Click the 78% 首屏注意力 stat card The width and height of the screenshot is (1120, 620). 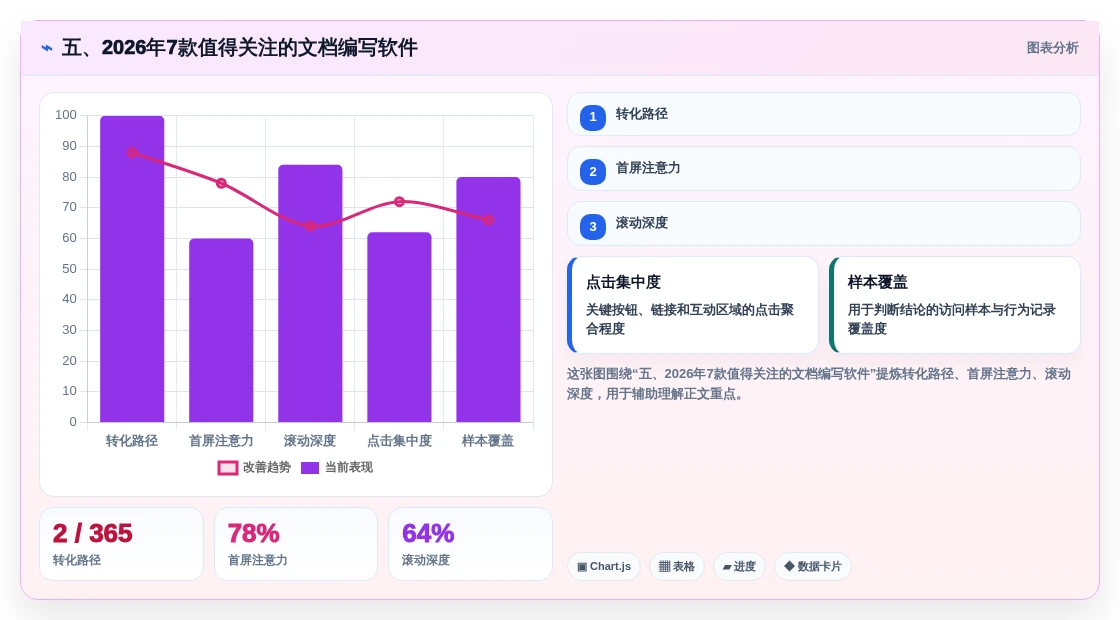[296, 544]
